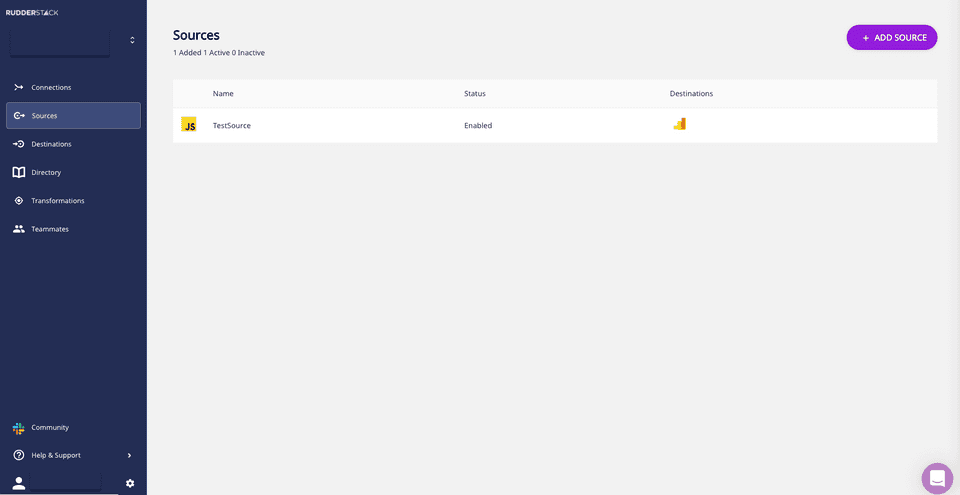Viewport: 960px width, 495px height.
Task: Click the JavaScript source icon for TestSource
Action: click(x=188, y=125)
